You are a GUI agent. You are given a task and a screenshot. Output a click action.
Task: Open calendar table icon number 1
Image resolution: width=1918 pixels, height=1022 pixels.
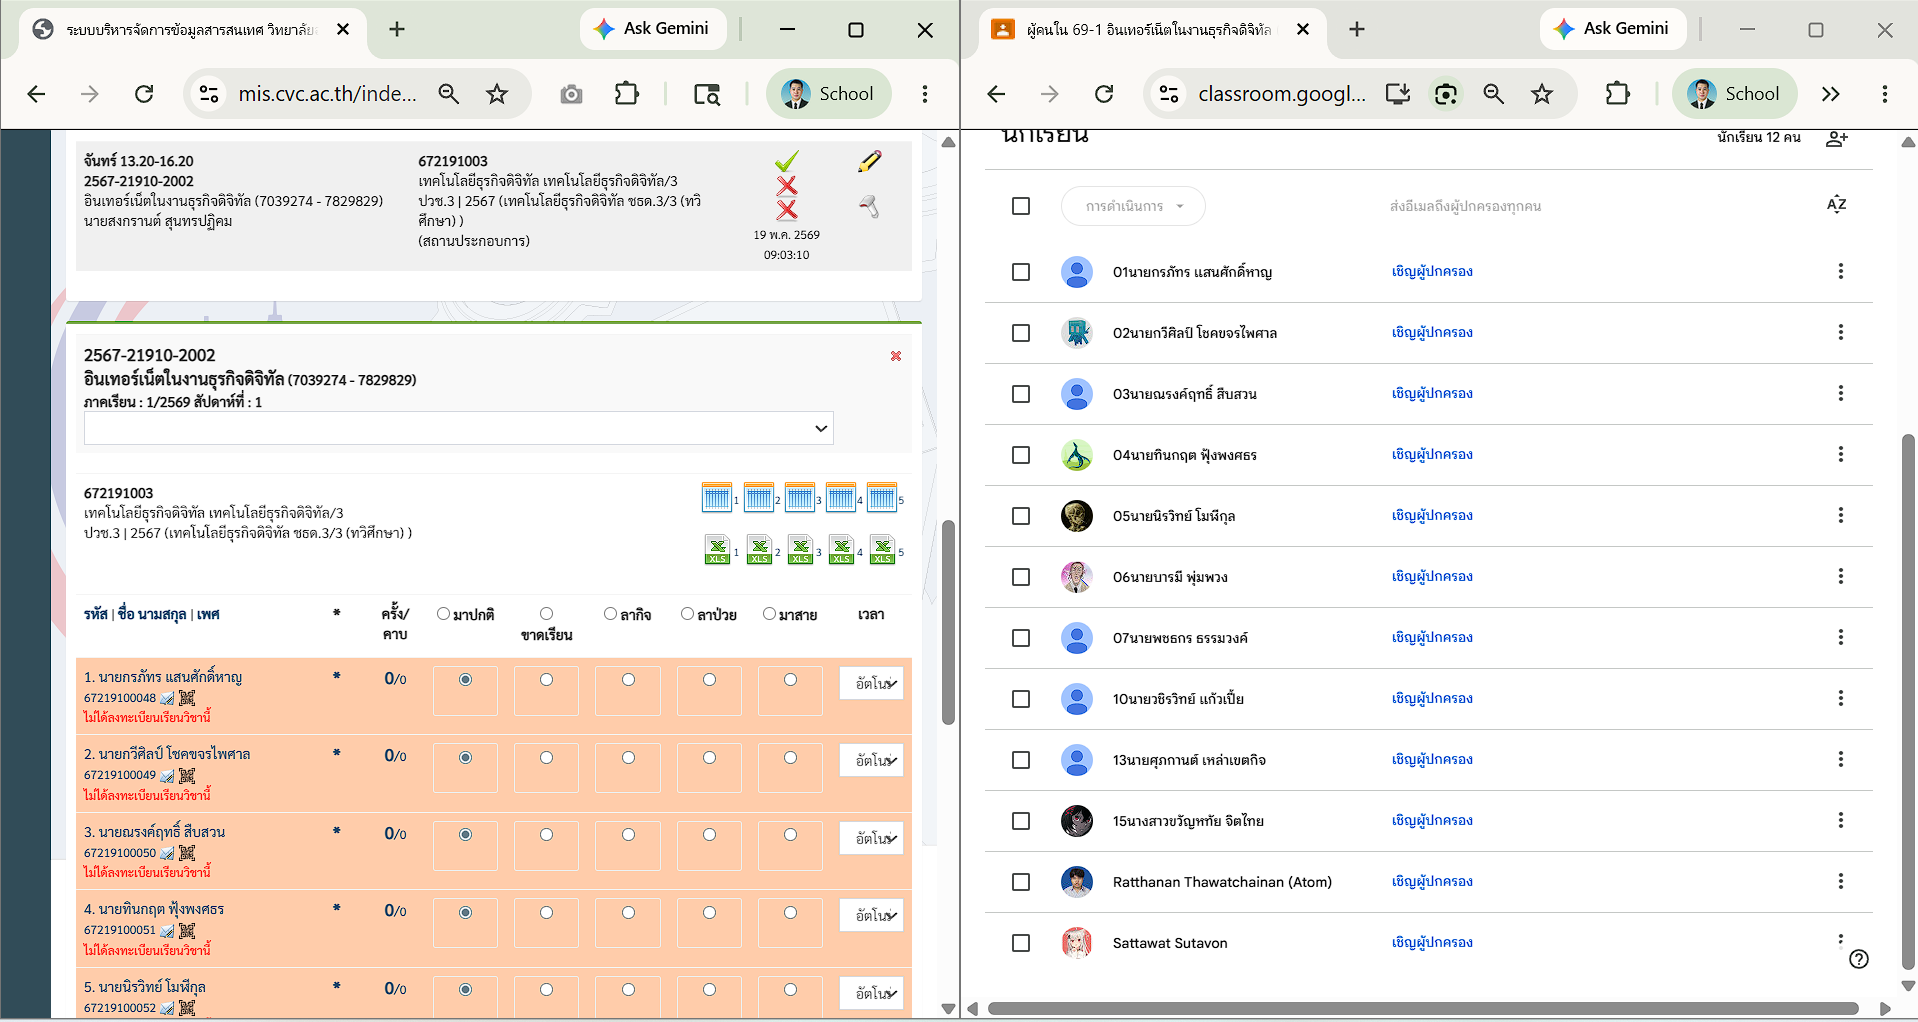point(716,497)
